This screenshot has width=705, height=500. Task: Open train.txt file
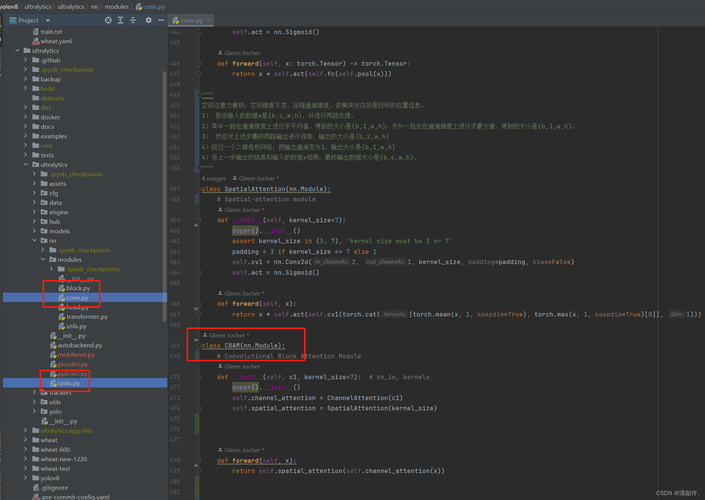(51, 31)
